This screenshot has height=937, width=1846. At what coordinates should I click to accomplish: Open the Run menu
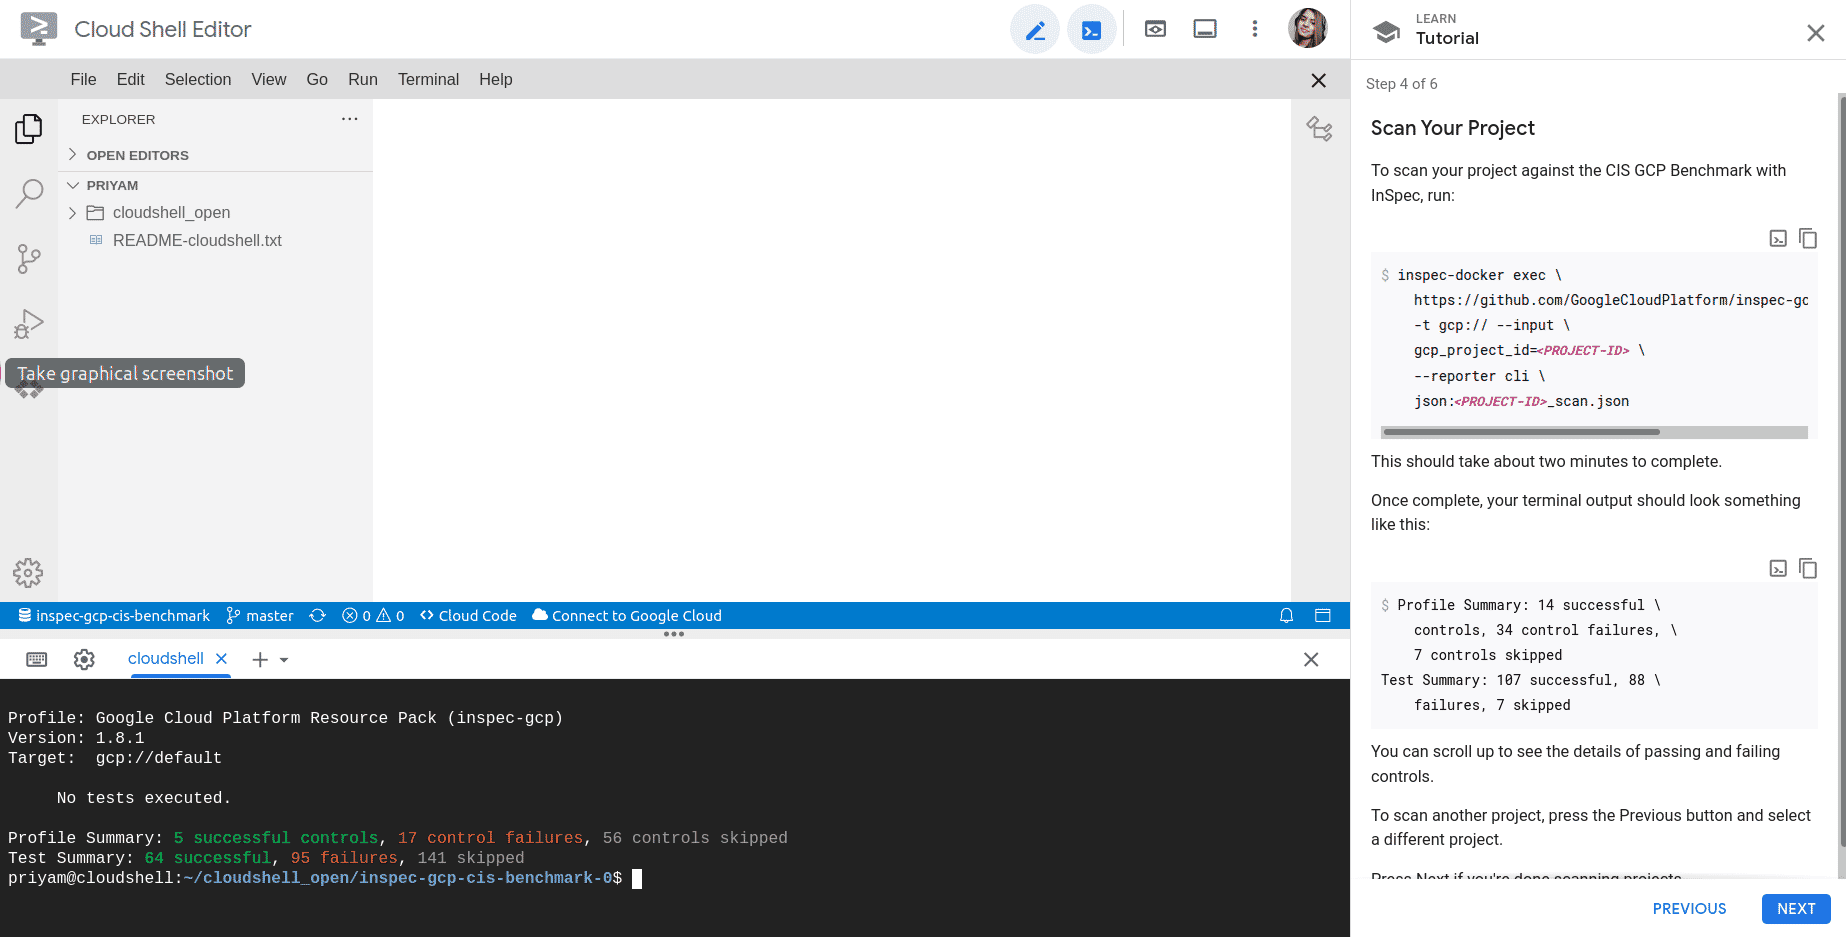(363, 80)
